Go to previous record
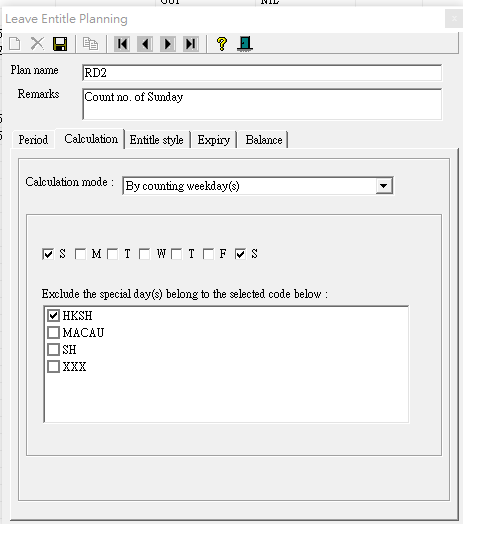Viewport: 477px width, 537px height. click(x=145, y=44)
